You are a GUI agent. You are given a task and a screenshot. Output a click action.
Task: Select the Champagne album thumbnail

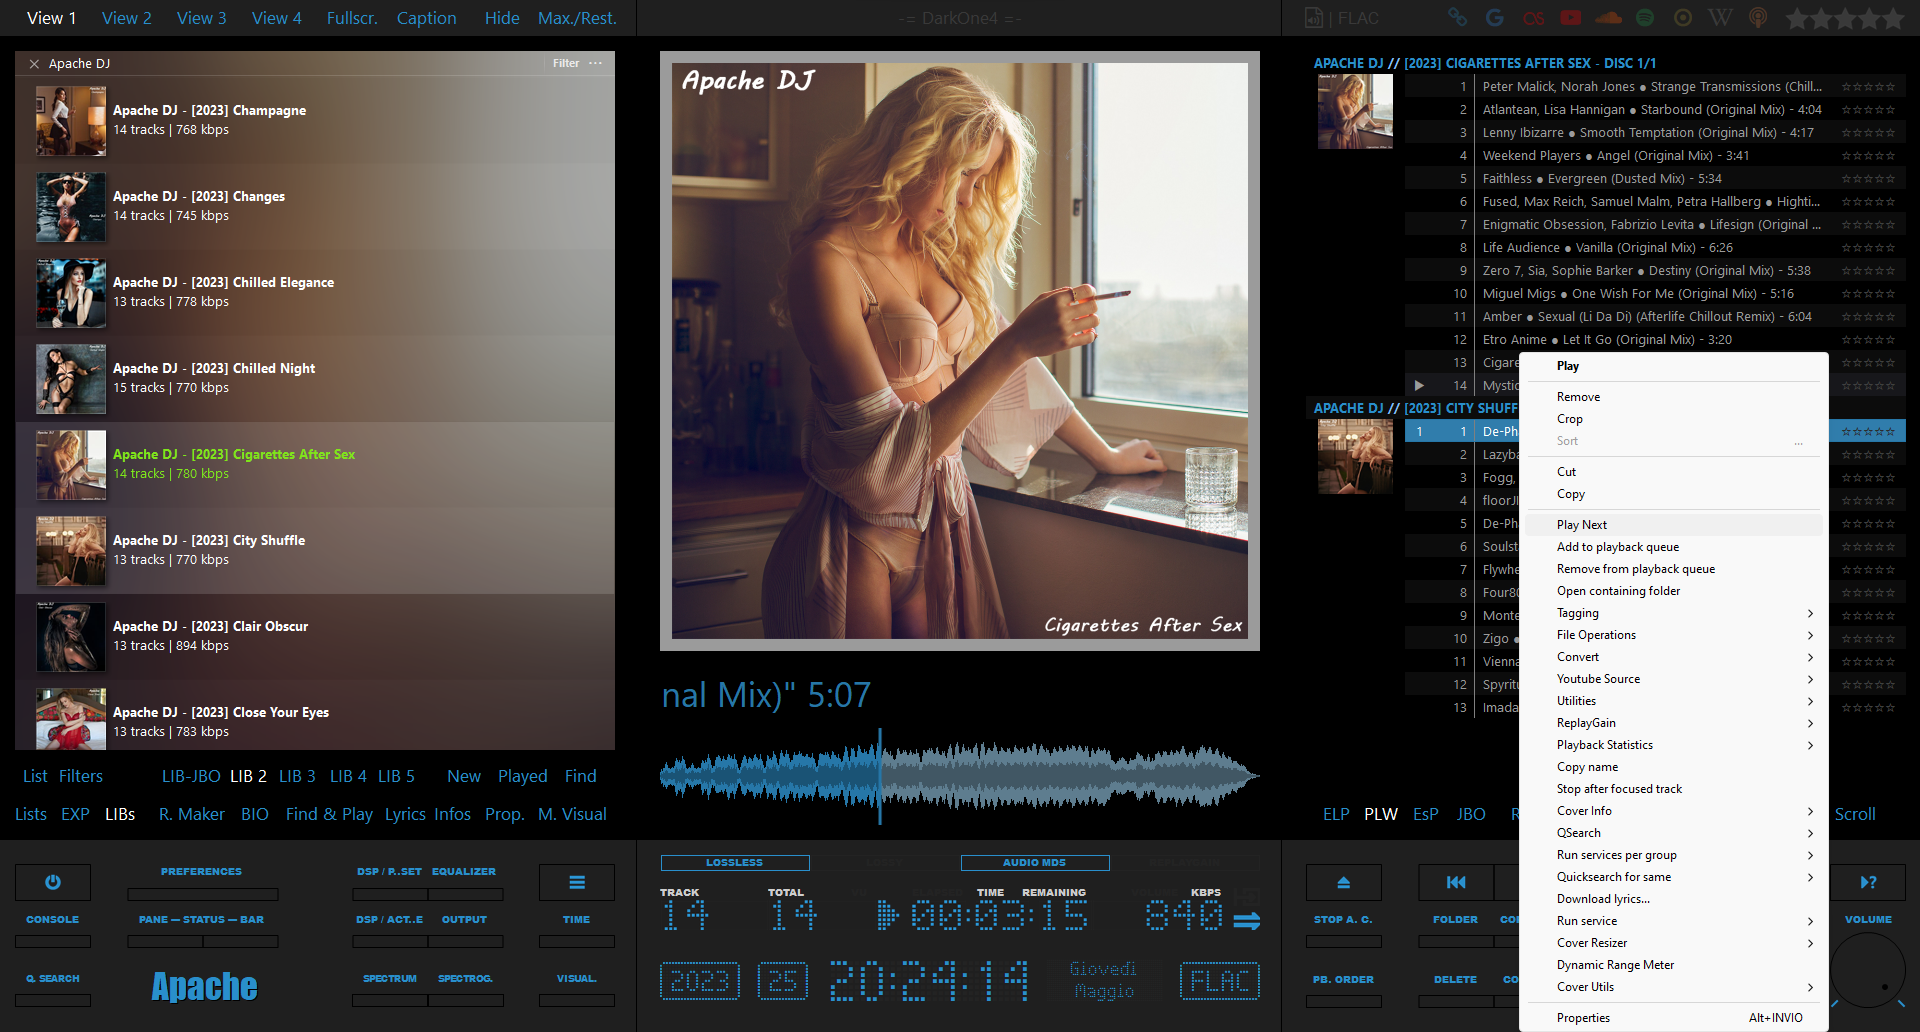pyautogui.click(x=71, y=121)
